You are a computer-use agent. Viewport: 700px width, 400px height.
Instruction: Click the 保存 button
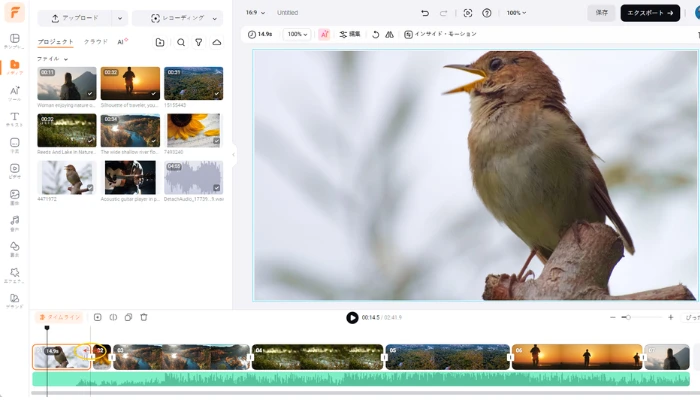(x=601, y=13)
